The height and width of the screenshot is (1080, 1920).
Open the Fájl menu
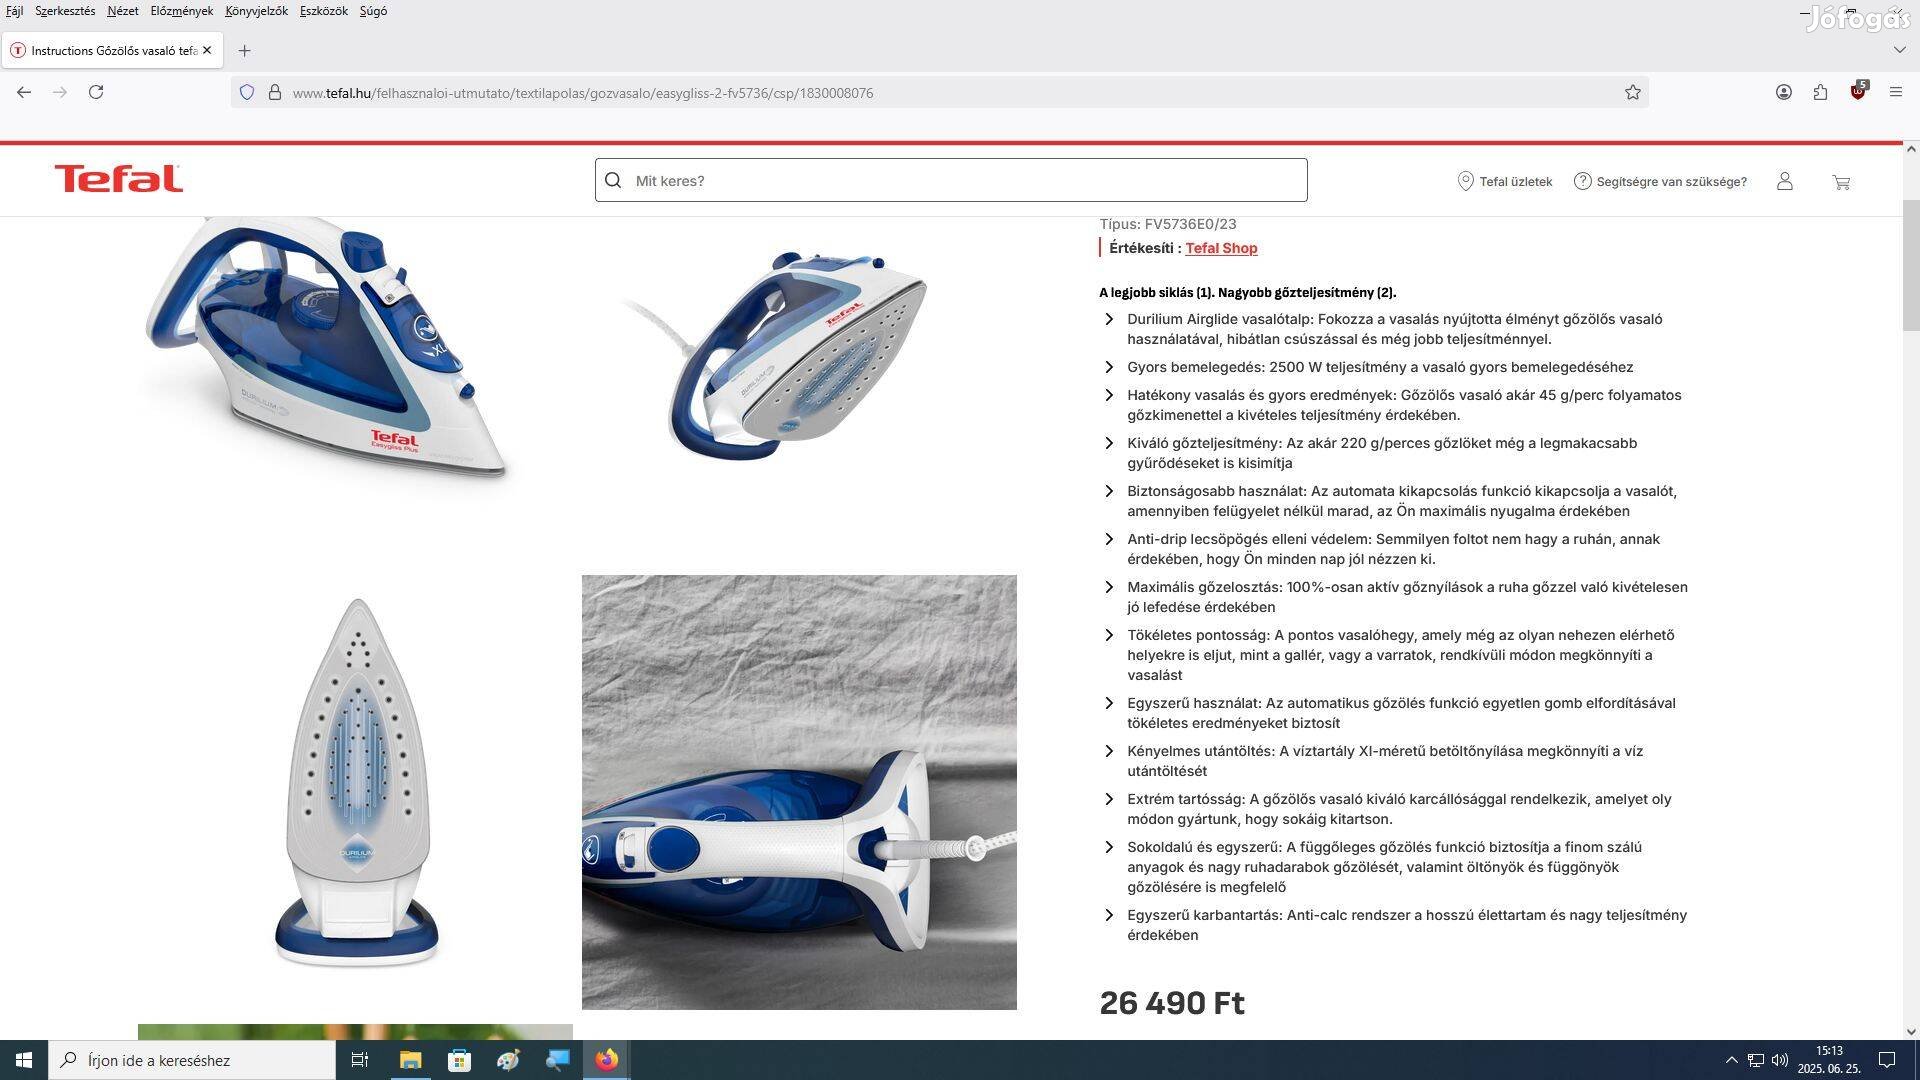tap(15, 11)
